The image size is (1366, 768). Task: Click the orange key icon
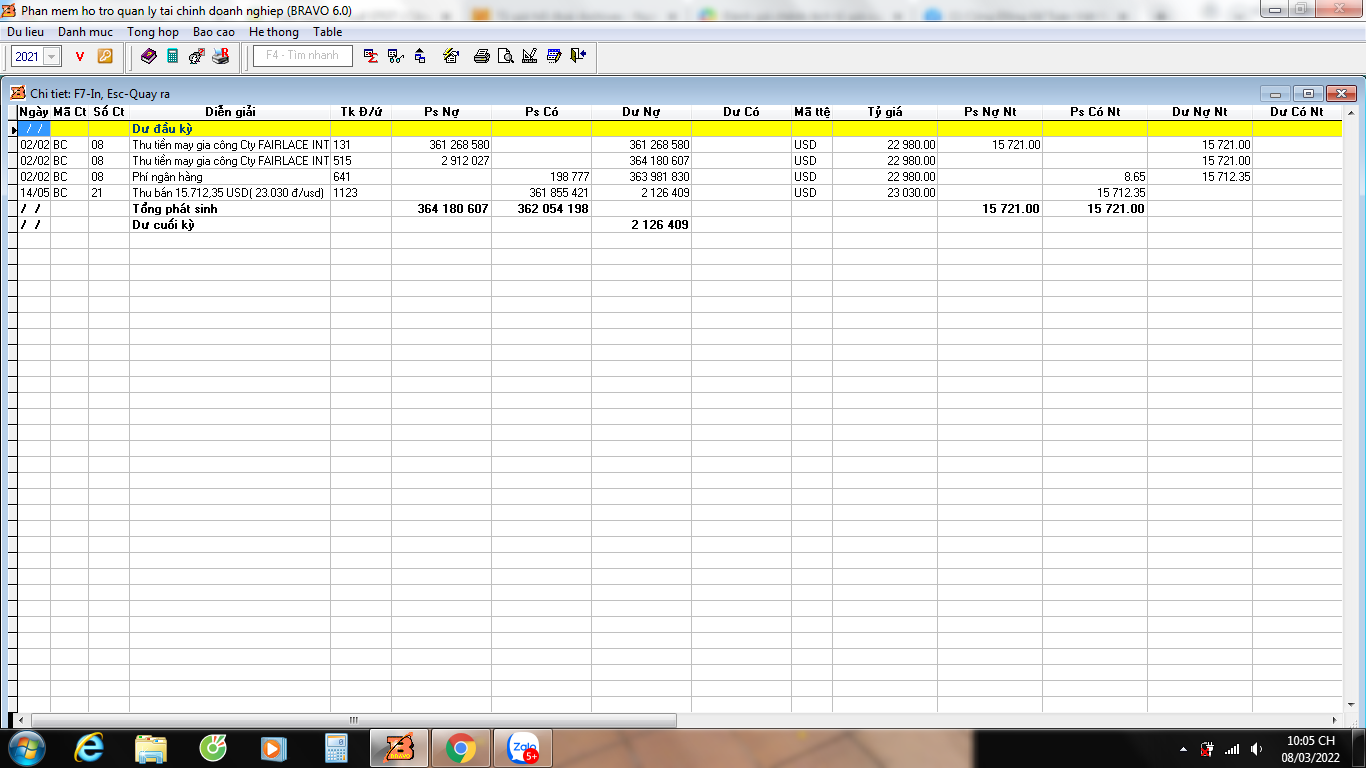click(x=104, y=56)
